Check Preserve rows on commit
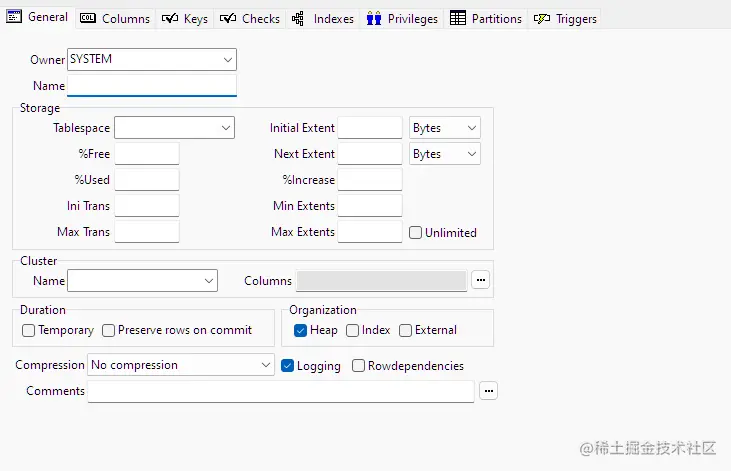The image size is (731, 471). pyautogui.click(x=108, y=330)
